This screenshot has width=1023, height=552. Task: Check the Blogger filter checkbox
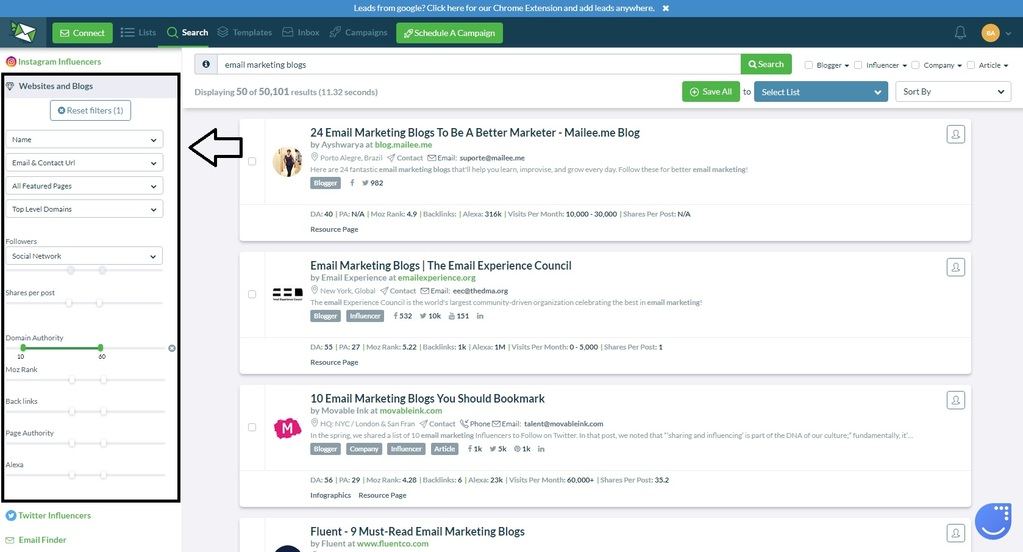809,65
